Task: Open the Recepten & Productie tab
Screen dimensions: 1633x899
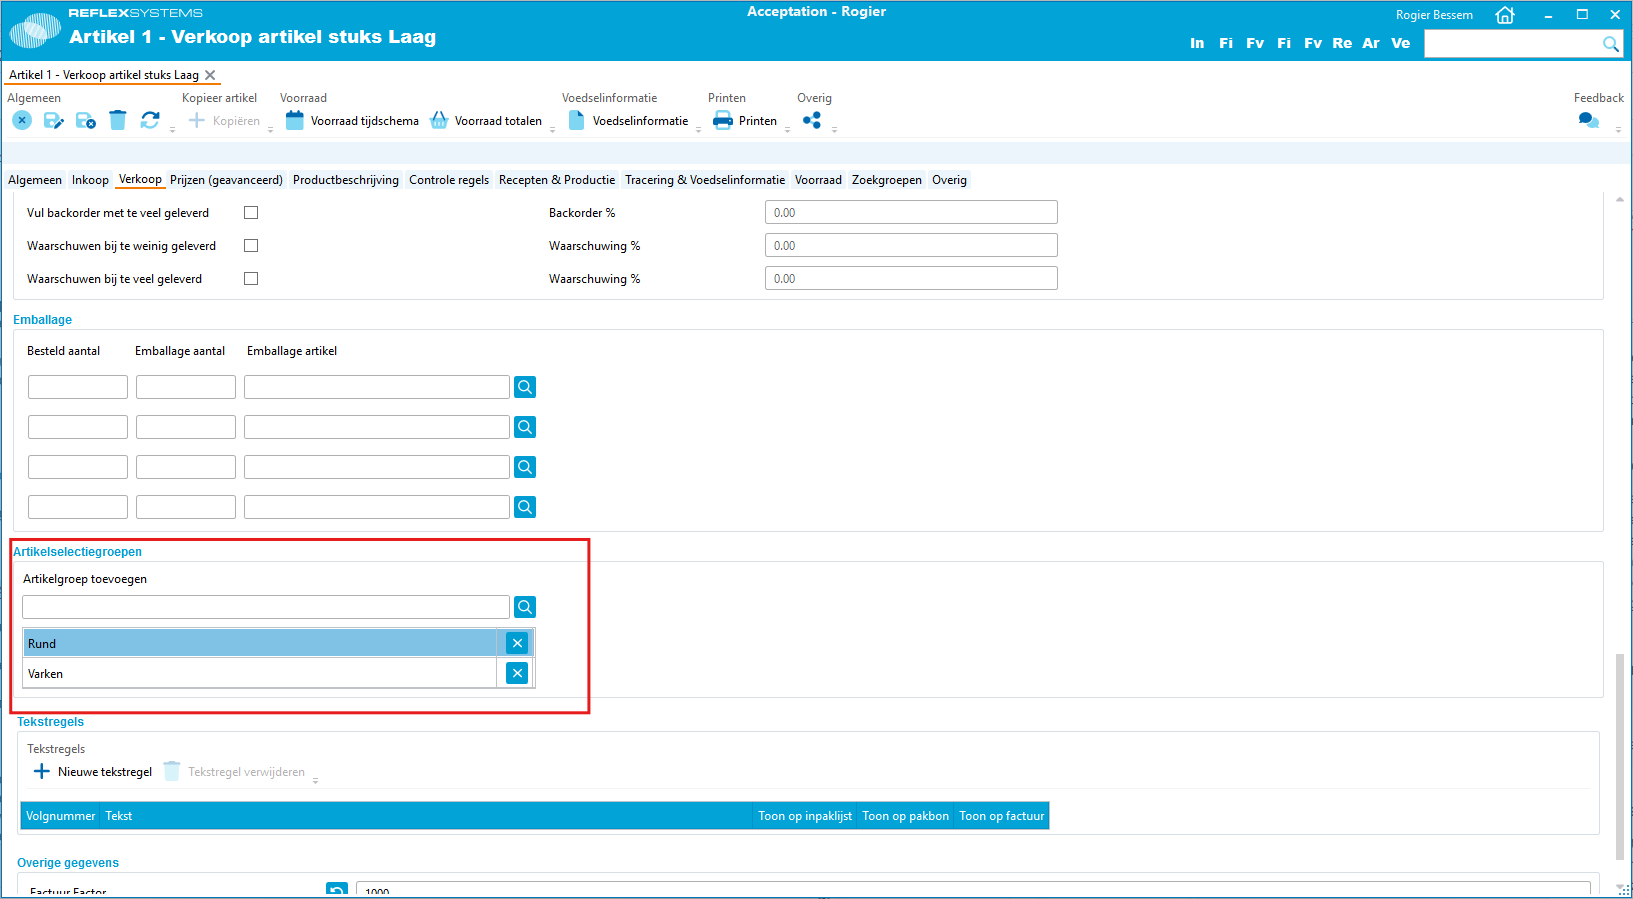Action: pos(557,180)
